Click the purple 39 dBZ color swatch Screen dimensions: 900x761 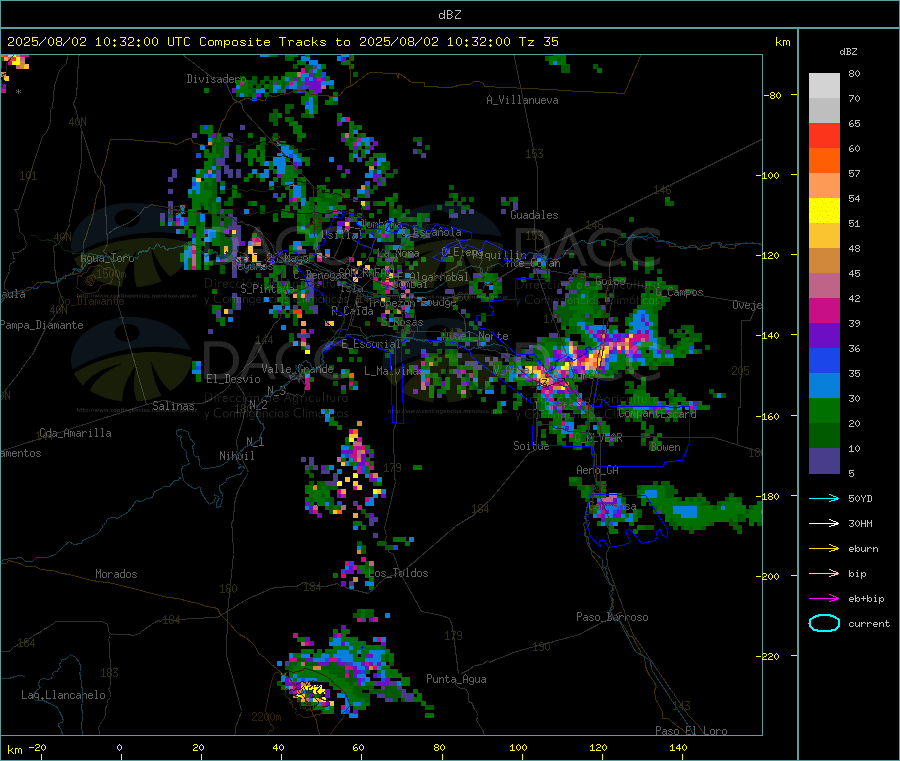tap(824, 336)
